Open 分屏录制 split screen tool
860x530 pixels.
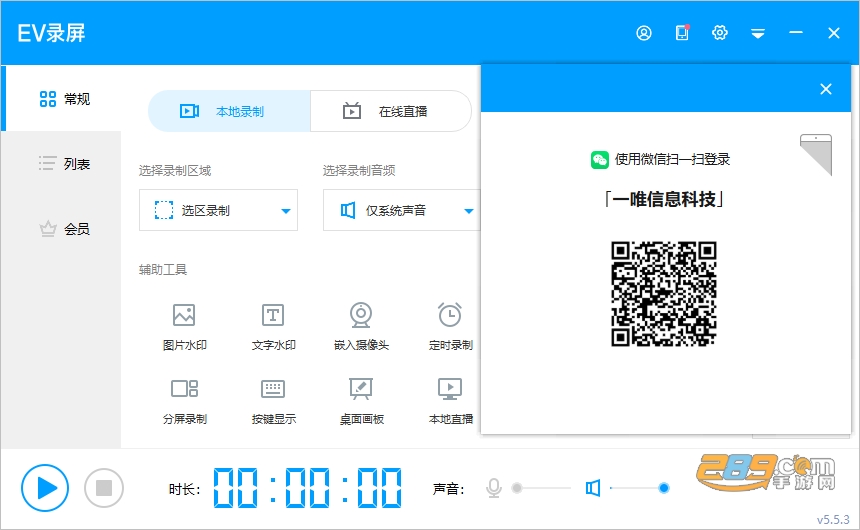coord(184,401)
